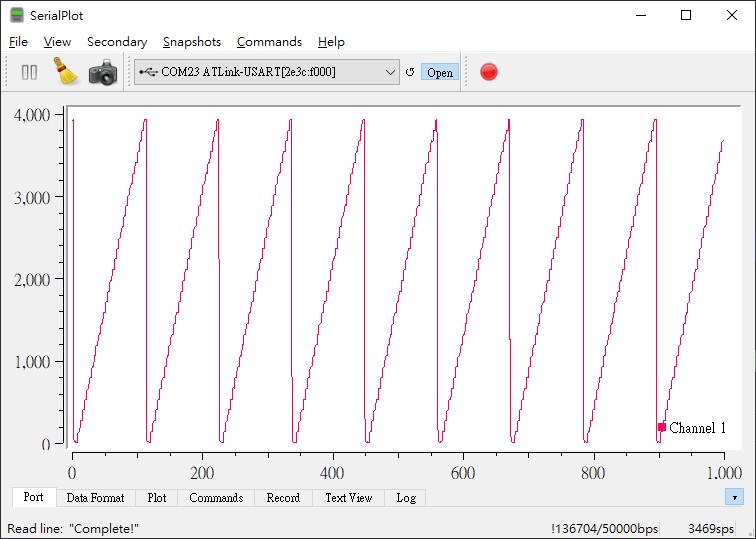Open the View menu
Image resolution: width=756 pixels, height=539 pixels.
(57, 42)
